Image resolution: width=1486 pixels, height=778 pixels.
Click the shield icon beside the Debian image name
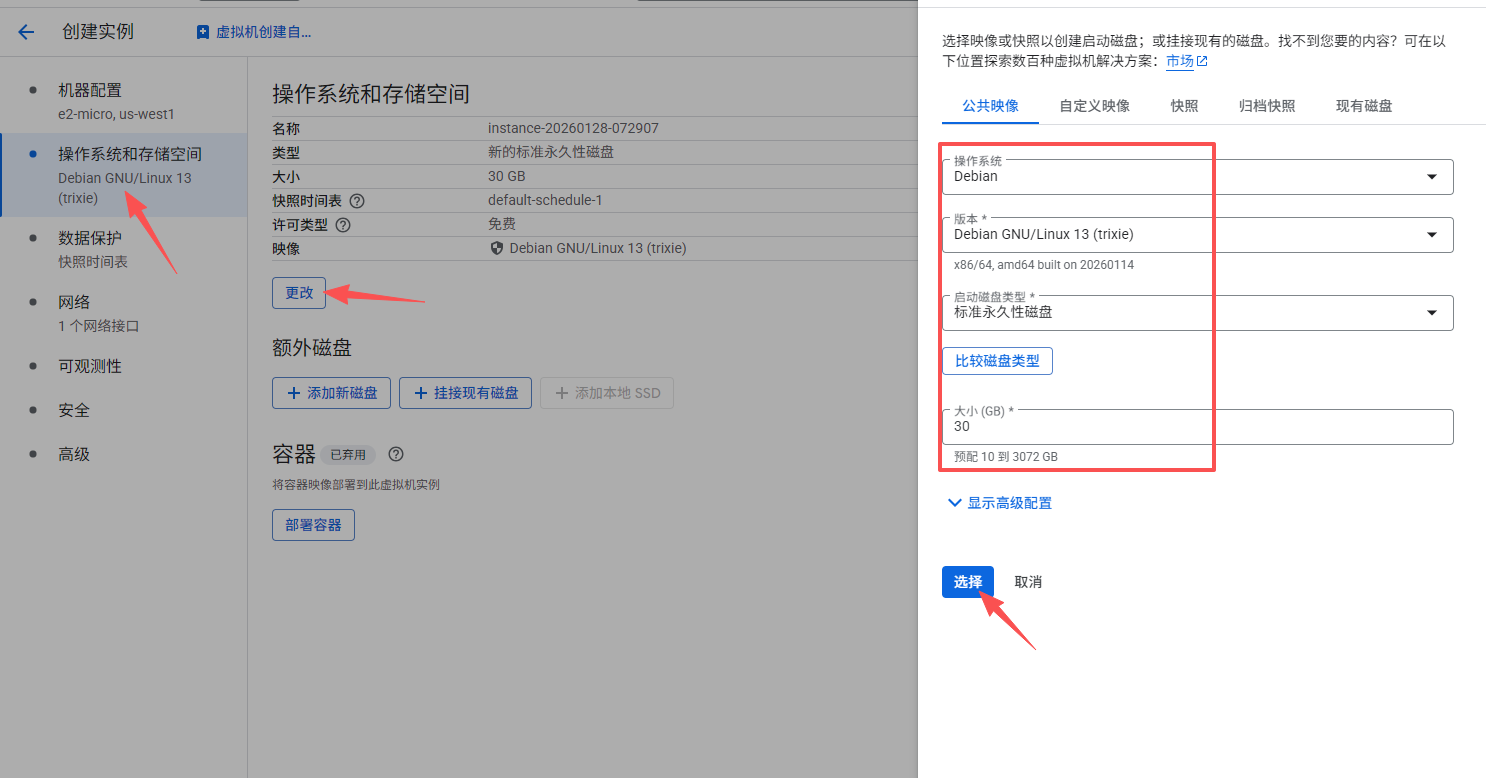pyautogui.click(x=497, y=248)
